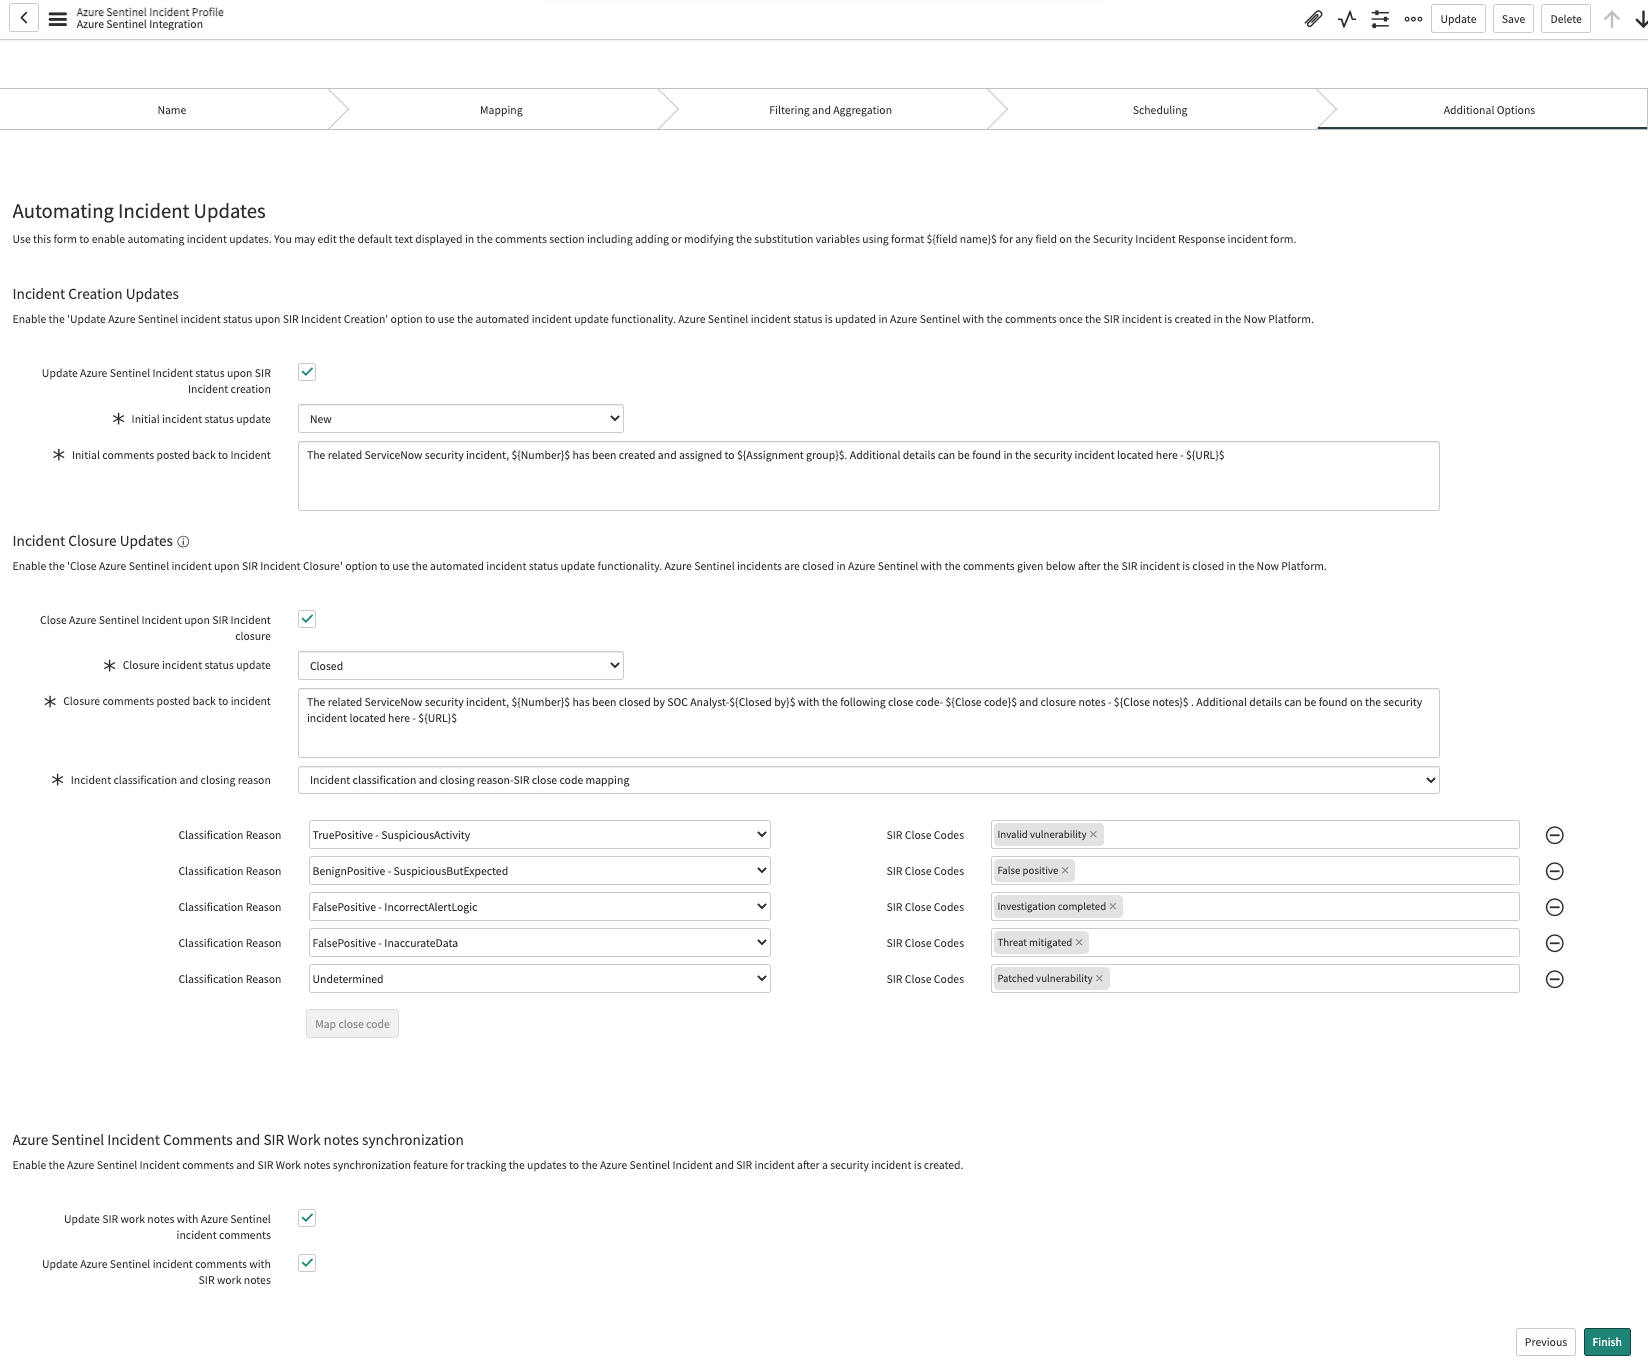Go to previous record with up arrow
Screen dimensions: 1648x1363
coord(1611,19)
